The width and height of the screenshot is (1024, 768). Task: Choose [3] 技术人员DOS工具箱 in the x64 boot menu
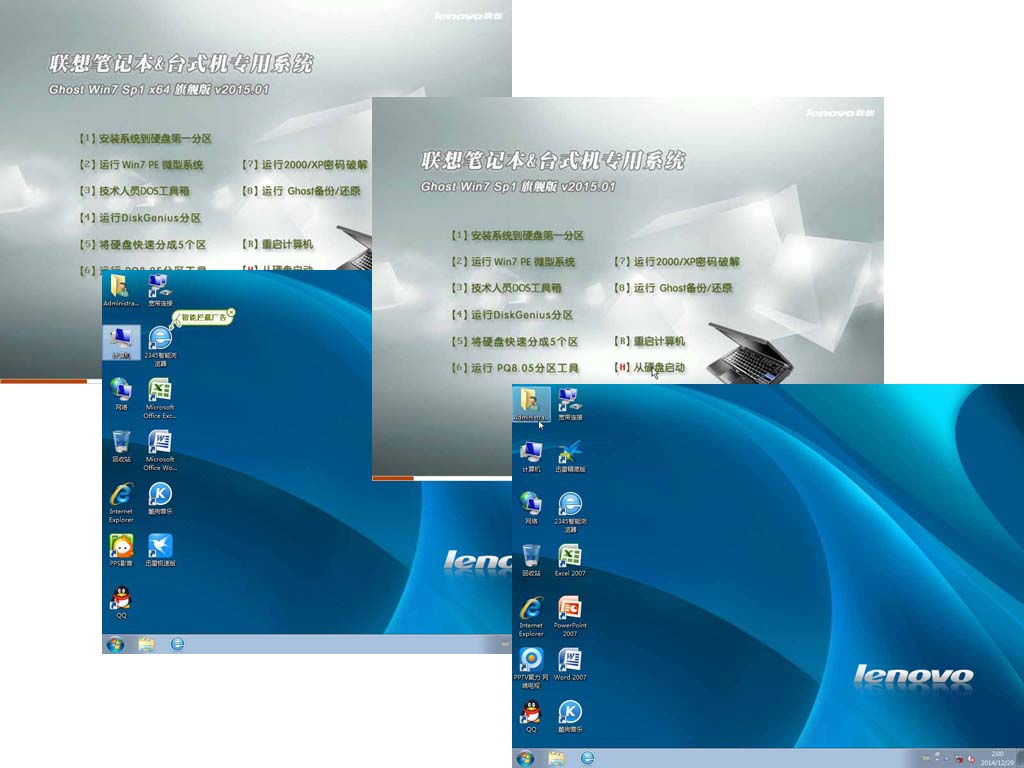[135, 191]
